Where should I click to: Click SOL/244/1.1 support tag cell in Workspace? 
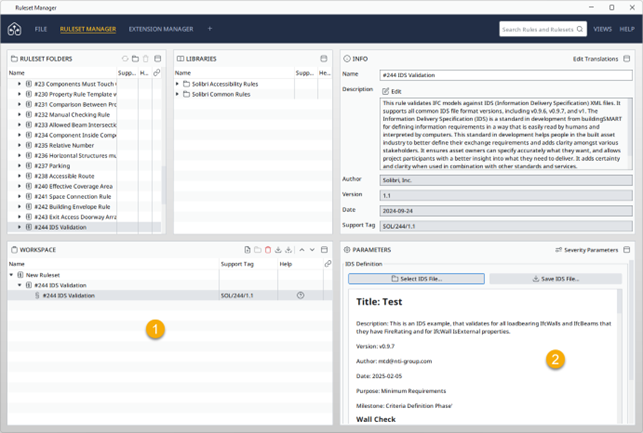[x=248, y=295]
